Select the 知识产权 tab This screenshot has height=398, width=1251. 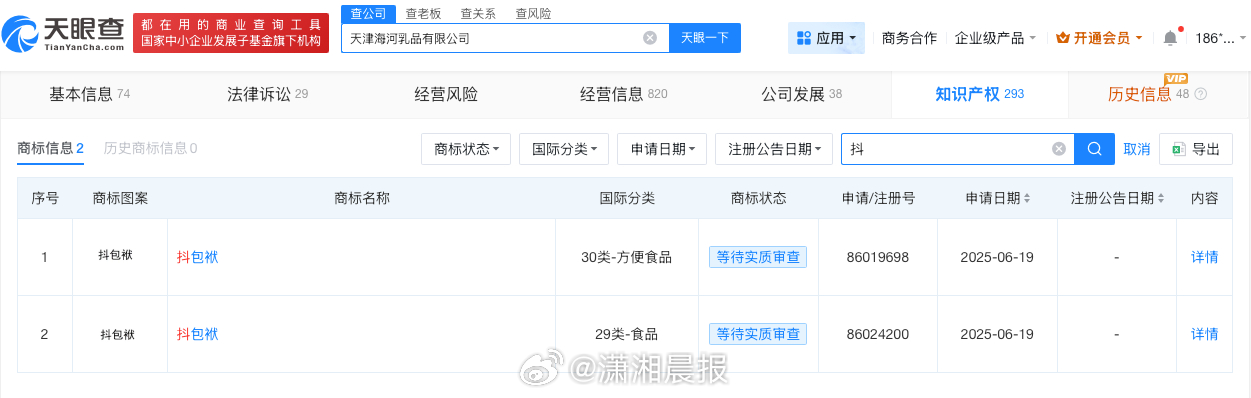click(x=980, y=94)
